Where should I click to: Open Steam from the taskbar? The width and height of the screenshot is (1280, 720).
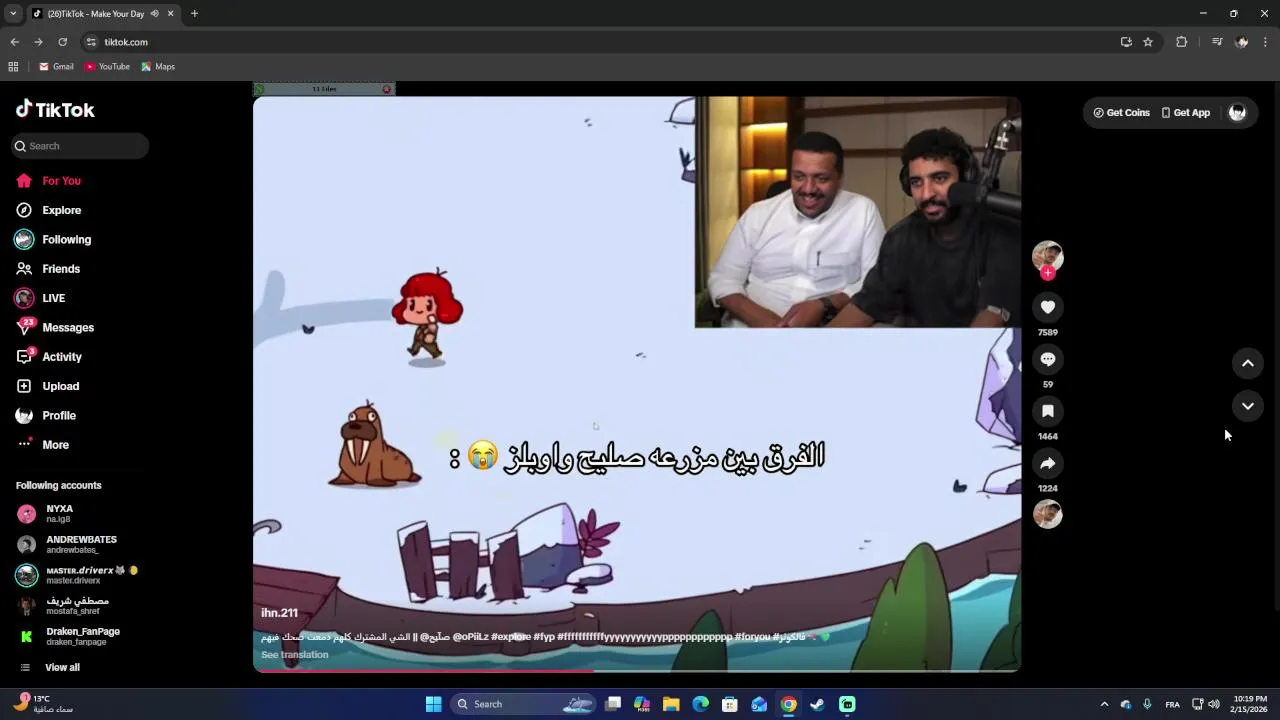pos(817,704)
